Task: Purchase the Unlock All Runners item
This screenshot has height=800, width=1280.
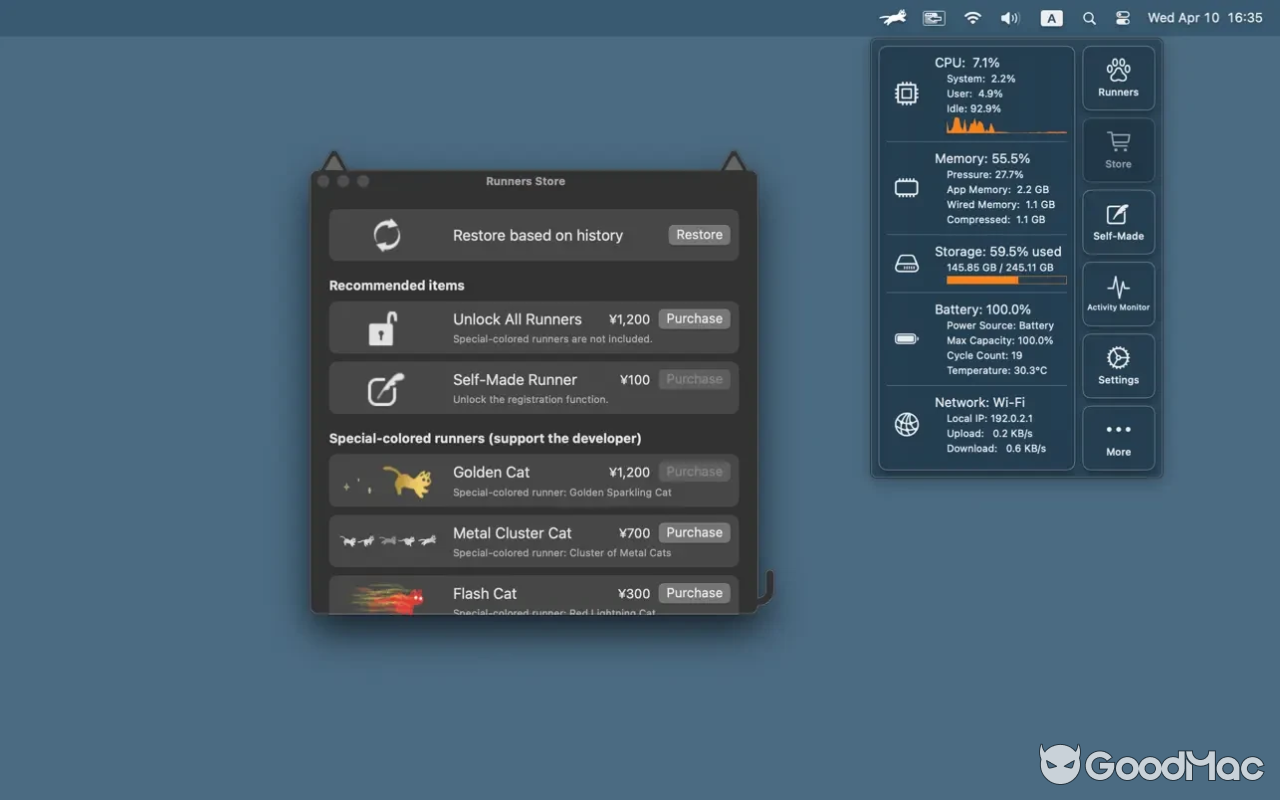Action: (x=694, y=318)
